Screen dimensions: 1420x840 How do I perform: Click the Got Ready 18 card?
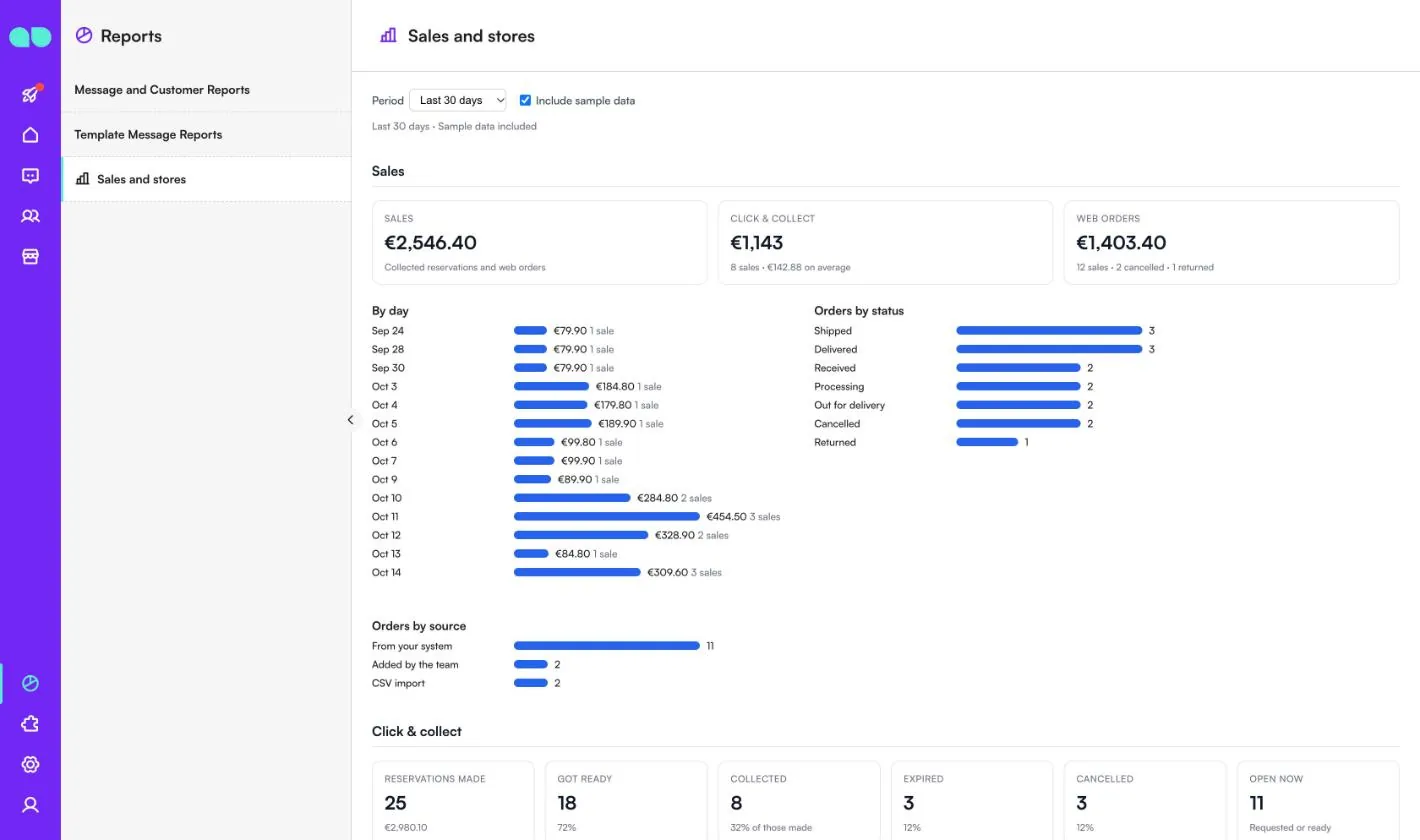tap(626, 800)
